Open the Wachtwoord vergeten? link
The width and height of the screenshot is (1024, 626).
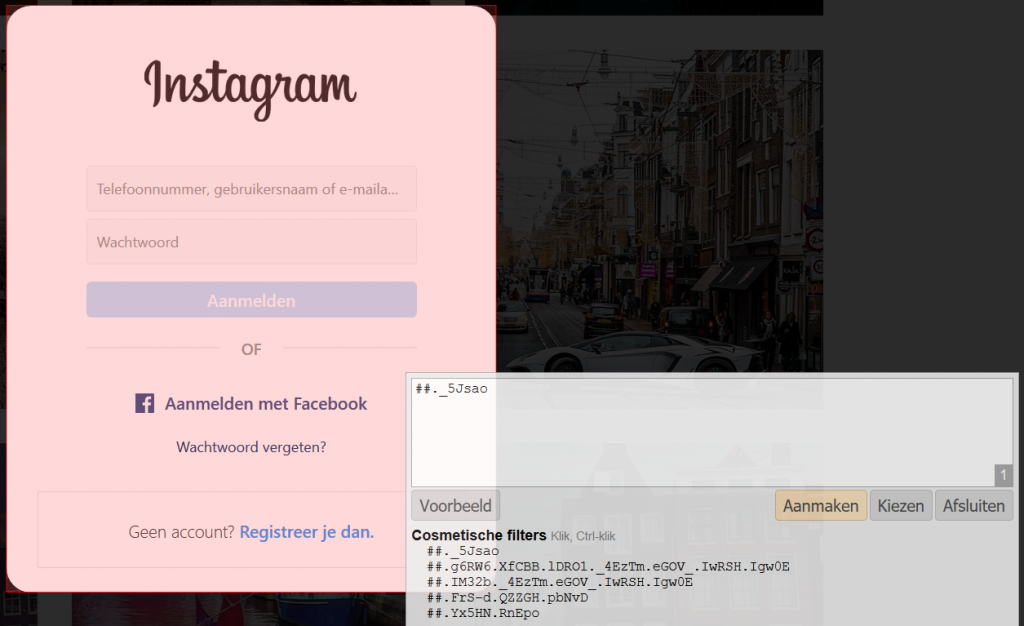[251, 447]
